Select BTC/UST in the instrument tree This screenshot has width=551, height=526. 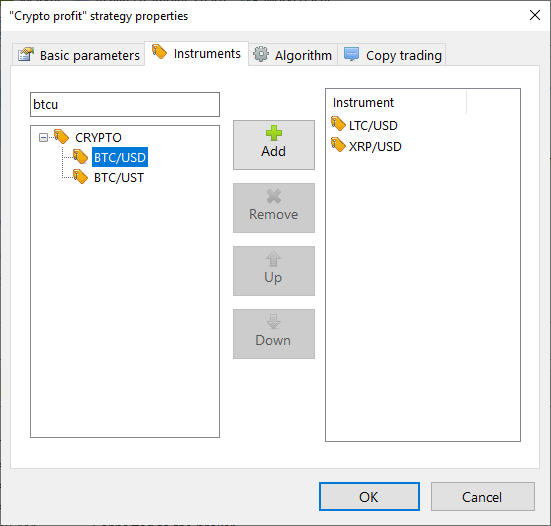[119, 178]
